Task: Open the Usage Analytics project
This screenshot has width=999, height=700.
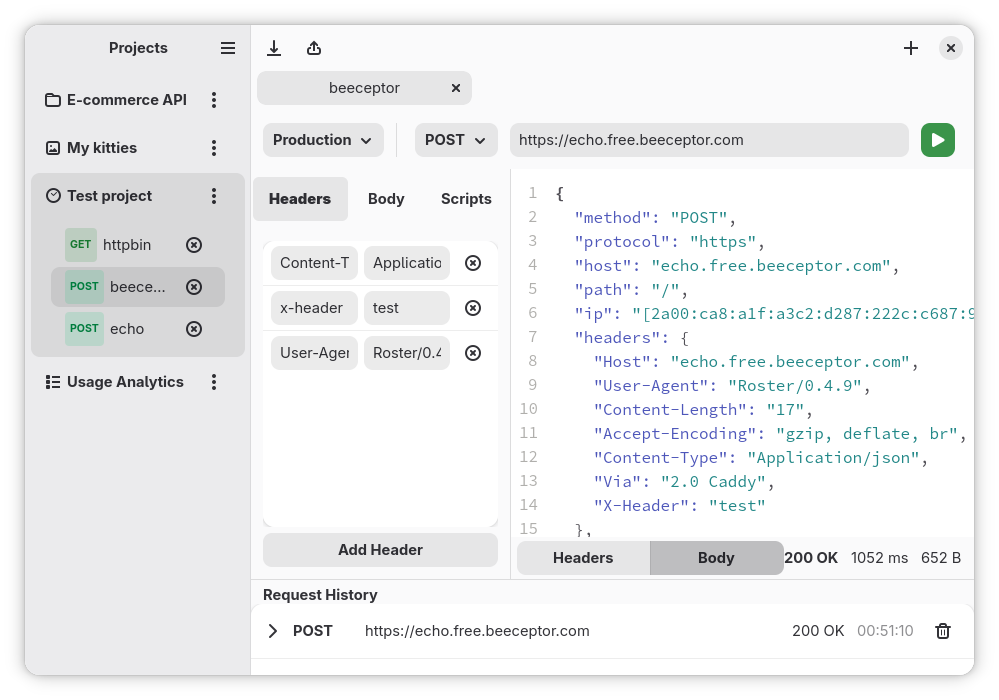Action: 125,382
